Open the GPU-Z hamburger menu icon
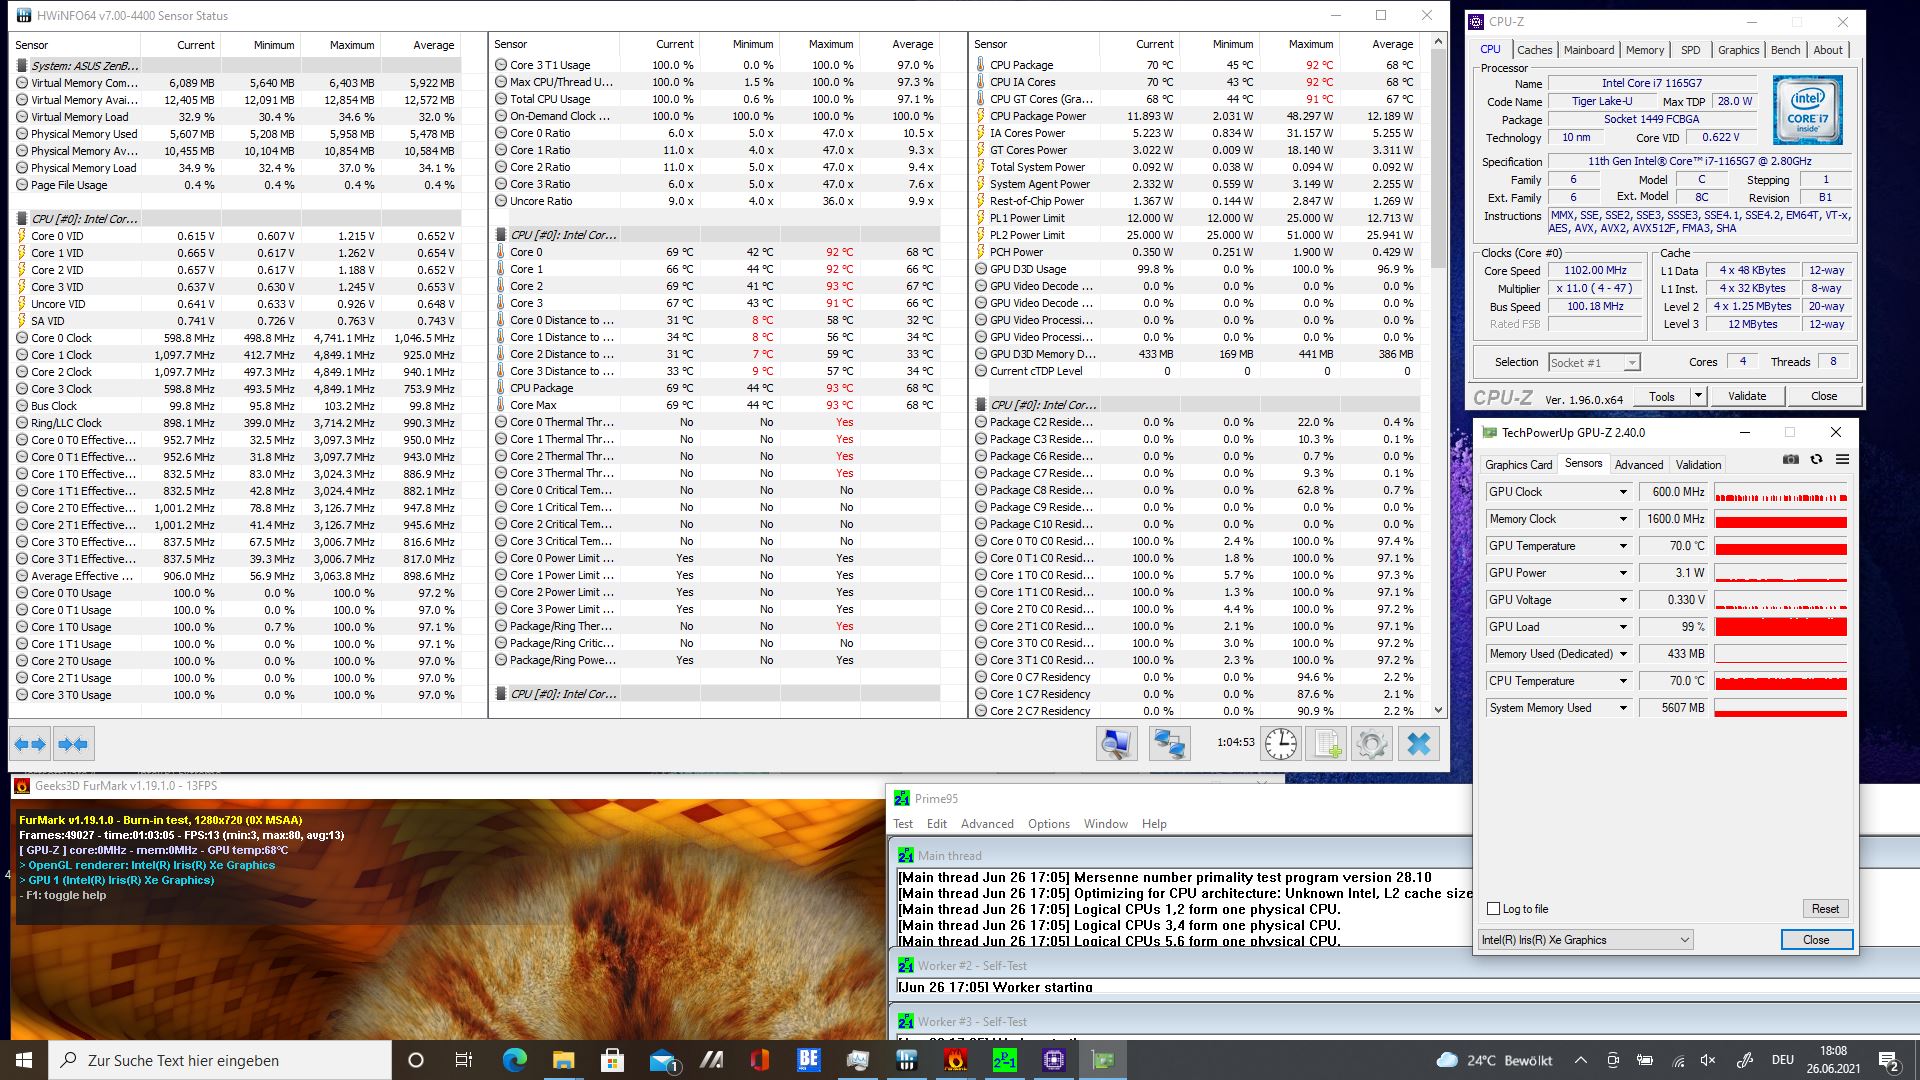Image resolution: width=1920 pixels, height=1080 pixels. [1842, 459]
